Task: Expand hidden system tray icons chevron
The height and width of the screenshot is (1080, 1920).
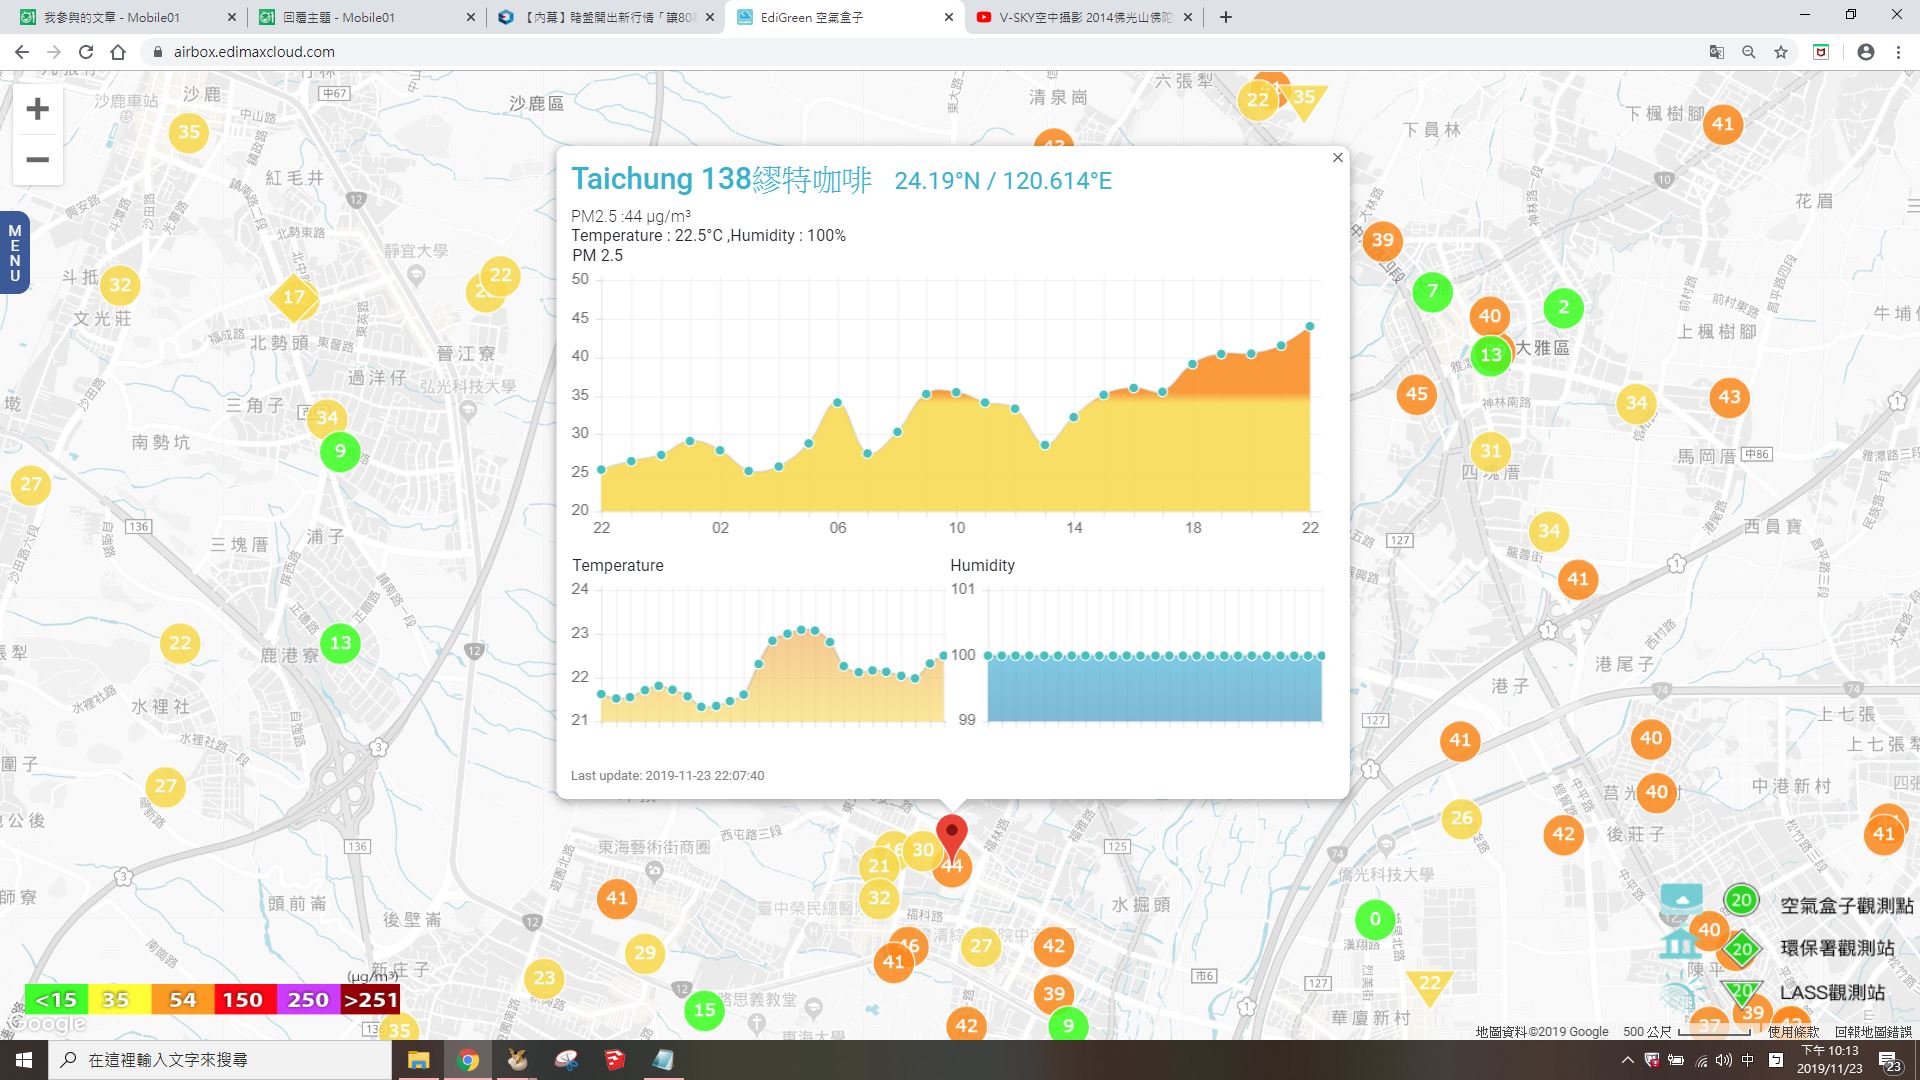Action: (1627, 1060)
